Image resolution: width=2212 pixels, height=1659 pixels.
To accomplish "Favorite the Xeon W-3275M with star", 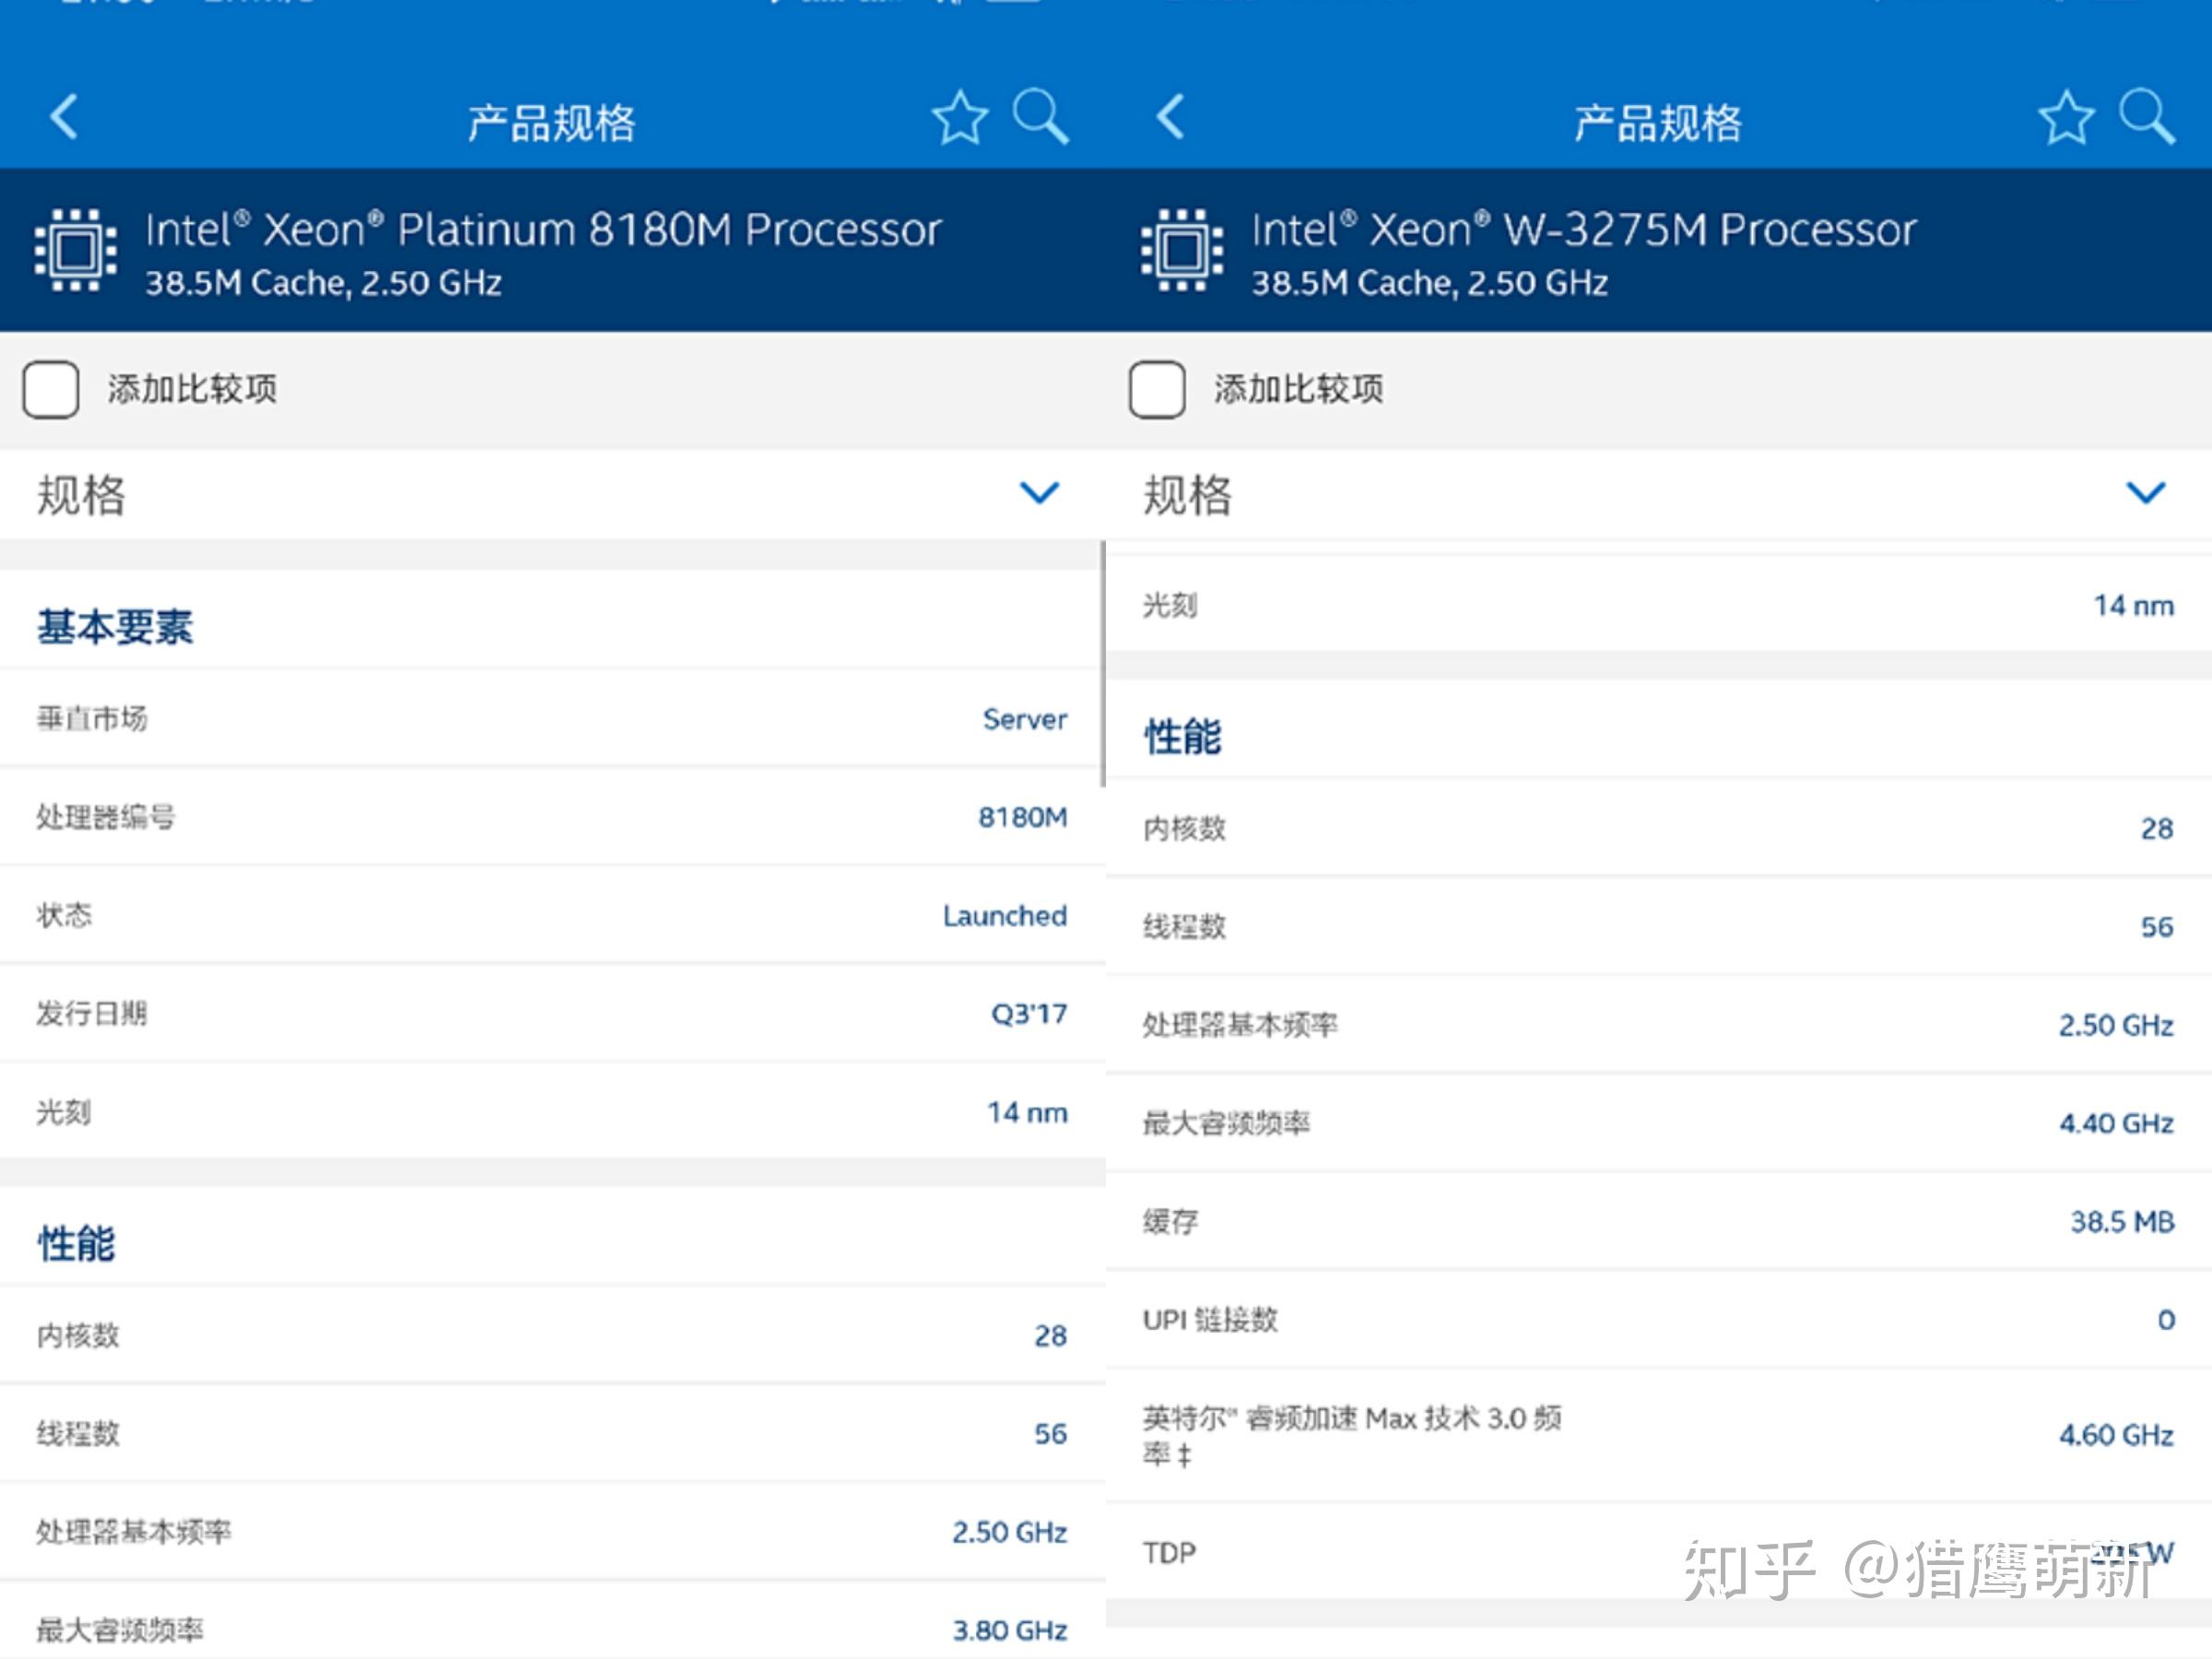I will [2065, 118].
